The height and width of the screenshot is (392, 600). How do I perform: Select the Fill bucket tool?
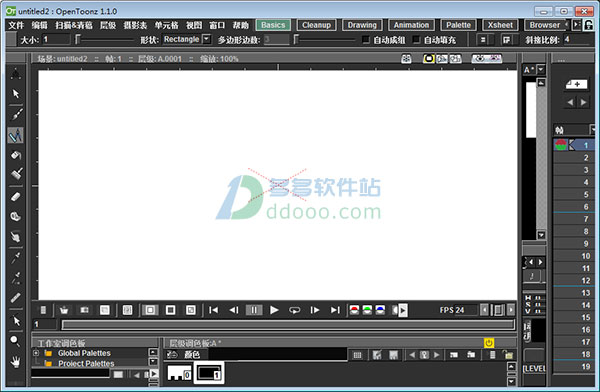click(16, 155)
